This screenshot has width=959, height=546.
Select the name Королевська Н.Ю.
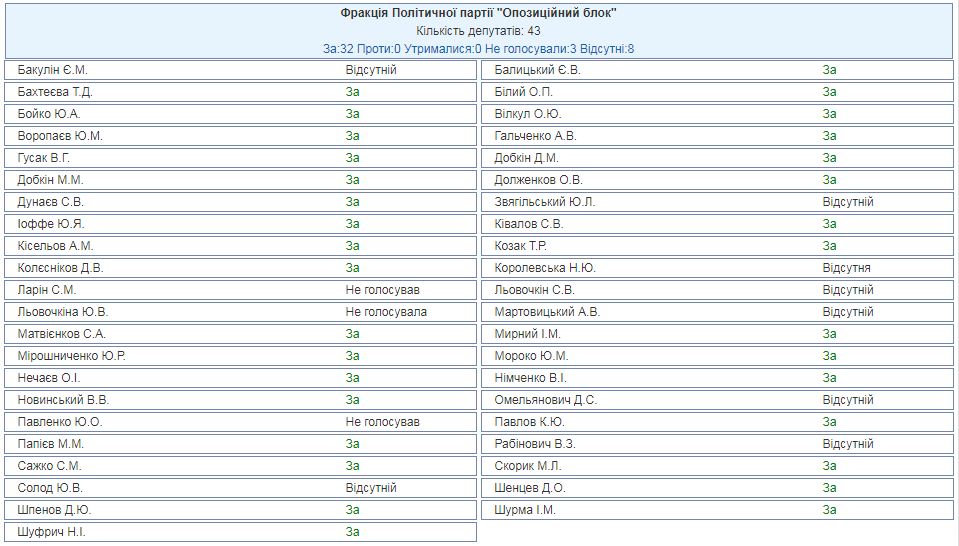pyautogui.click(x=545, y=268)
